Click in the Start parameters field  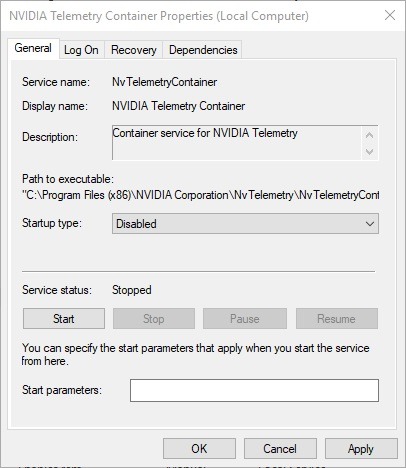coord(254,390)
